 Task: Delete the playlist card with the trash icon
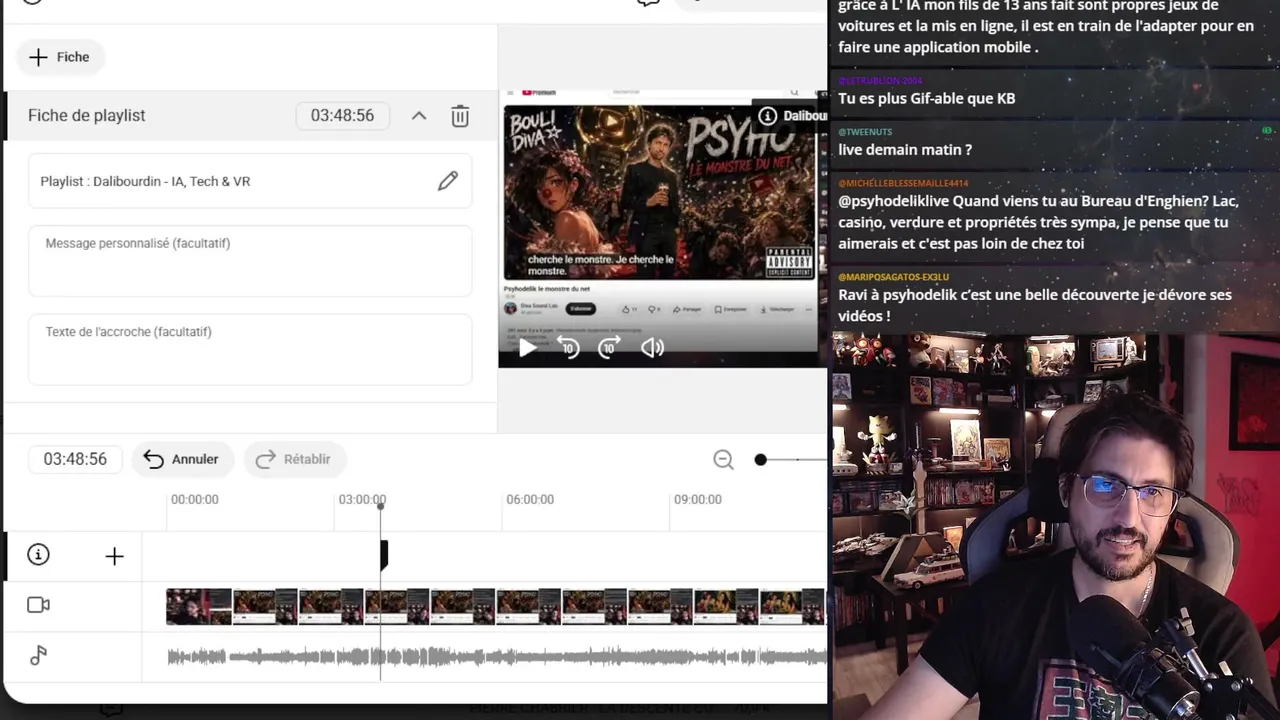tap(460, 116)
